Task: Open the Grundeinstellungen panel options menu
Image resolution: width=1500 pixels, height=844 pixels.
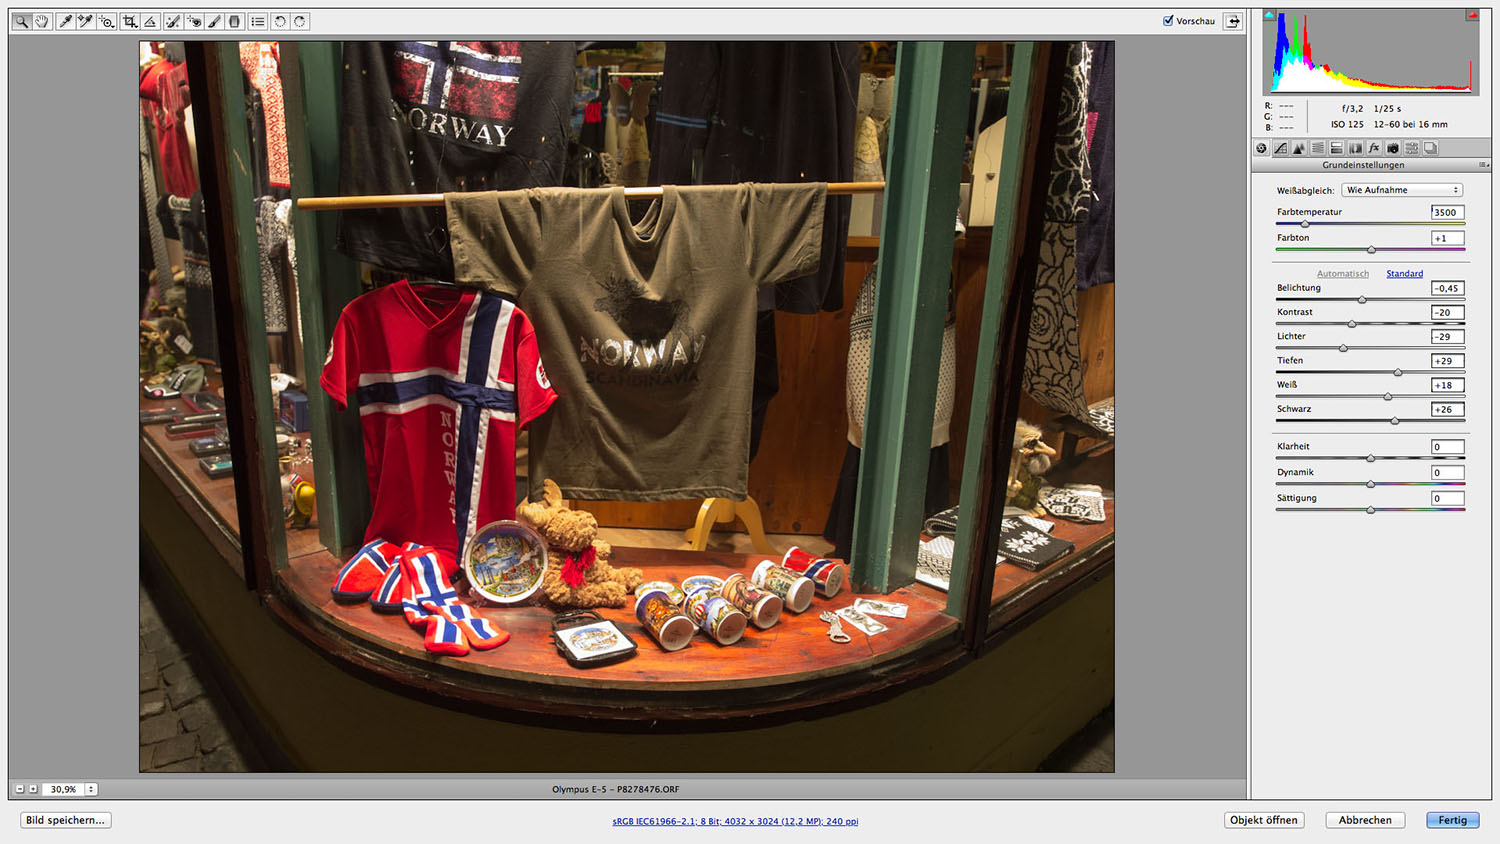Action: coord(1484,165)
